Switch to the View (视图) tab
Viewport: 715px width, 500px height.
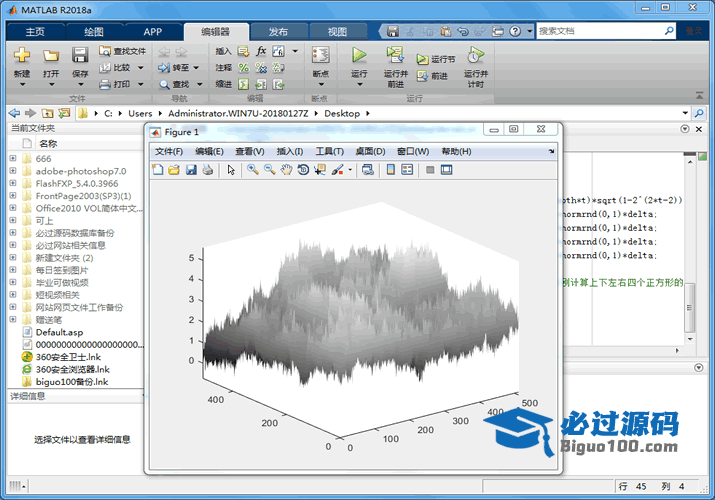coord(337,31)
